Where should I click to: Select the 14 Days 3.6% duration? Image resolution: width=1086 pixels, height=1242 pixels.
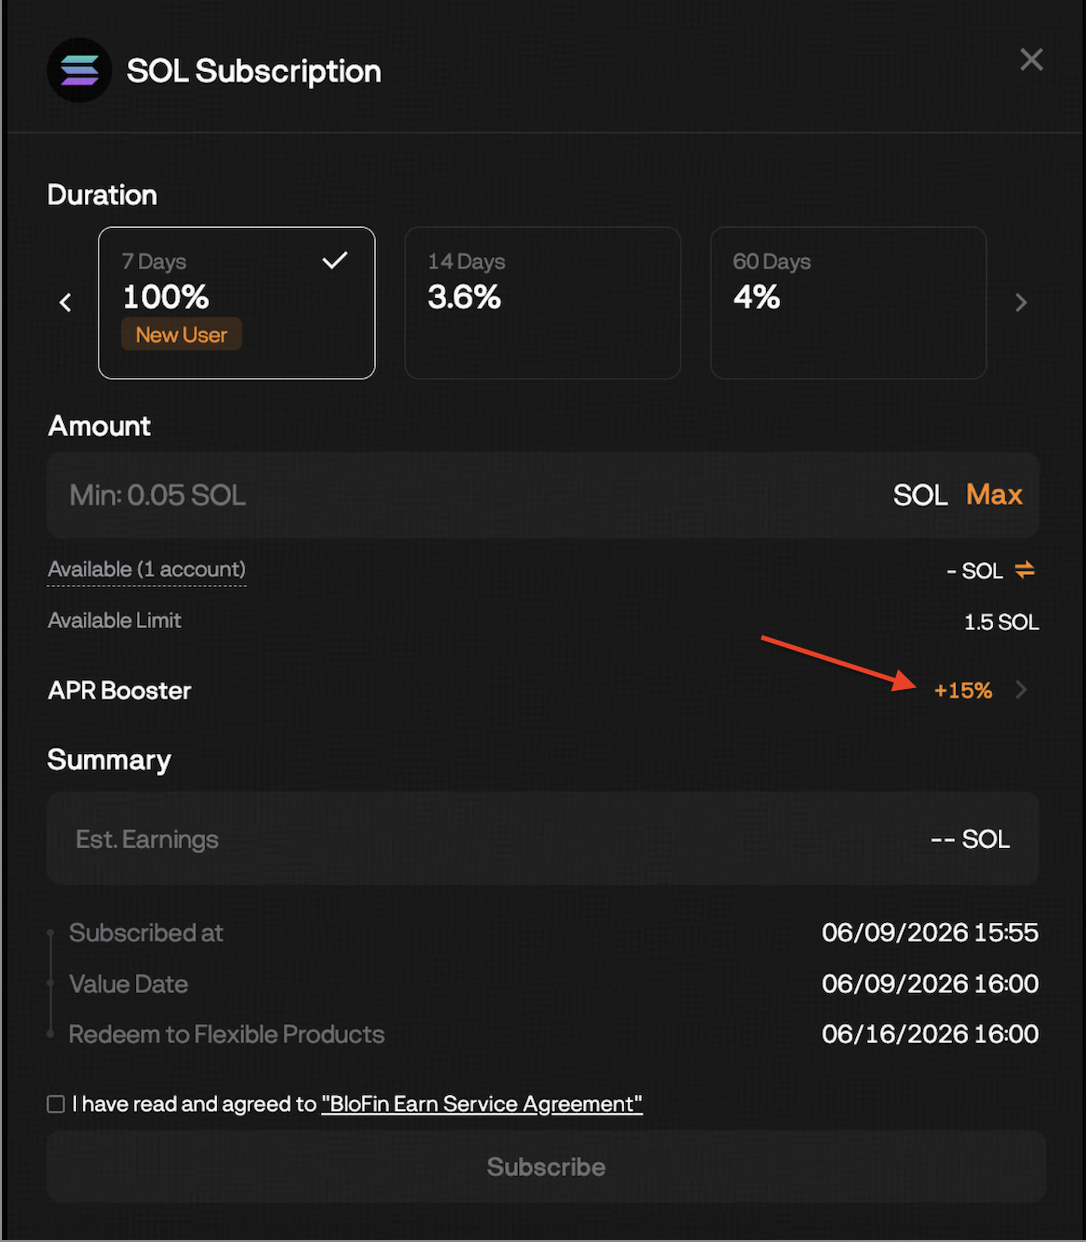543,303
